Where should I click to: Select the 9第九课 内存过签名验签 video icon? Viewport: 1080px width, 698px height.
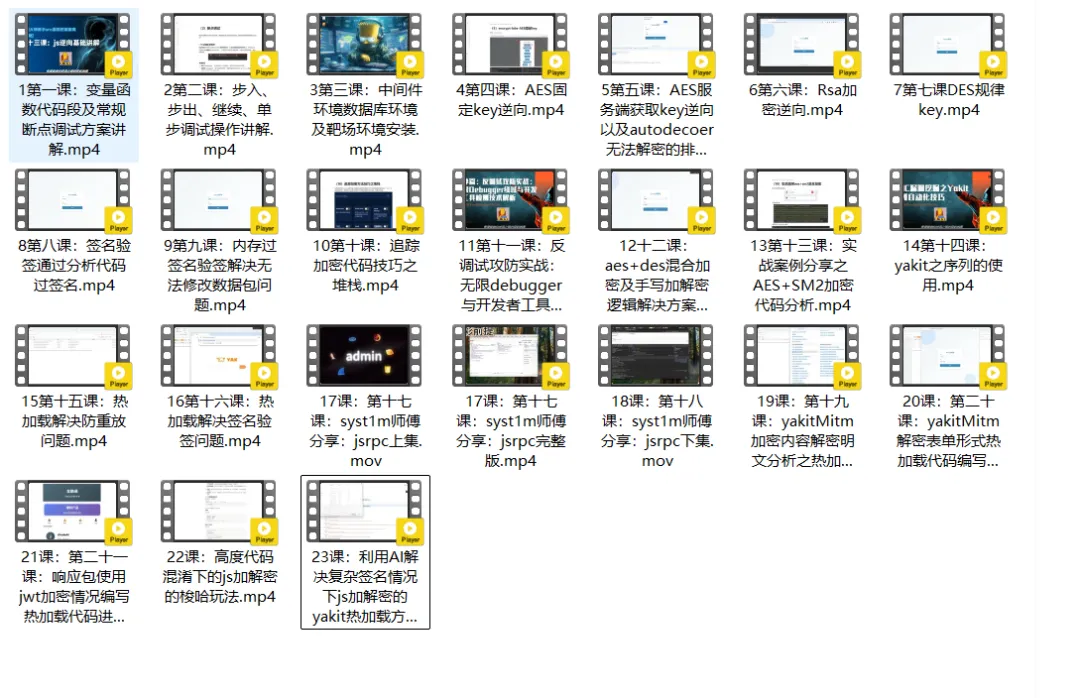coord(219,201)
